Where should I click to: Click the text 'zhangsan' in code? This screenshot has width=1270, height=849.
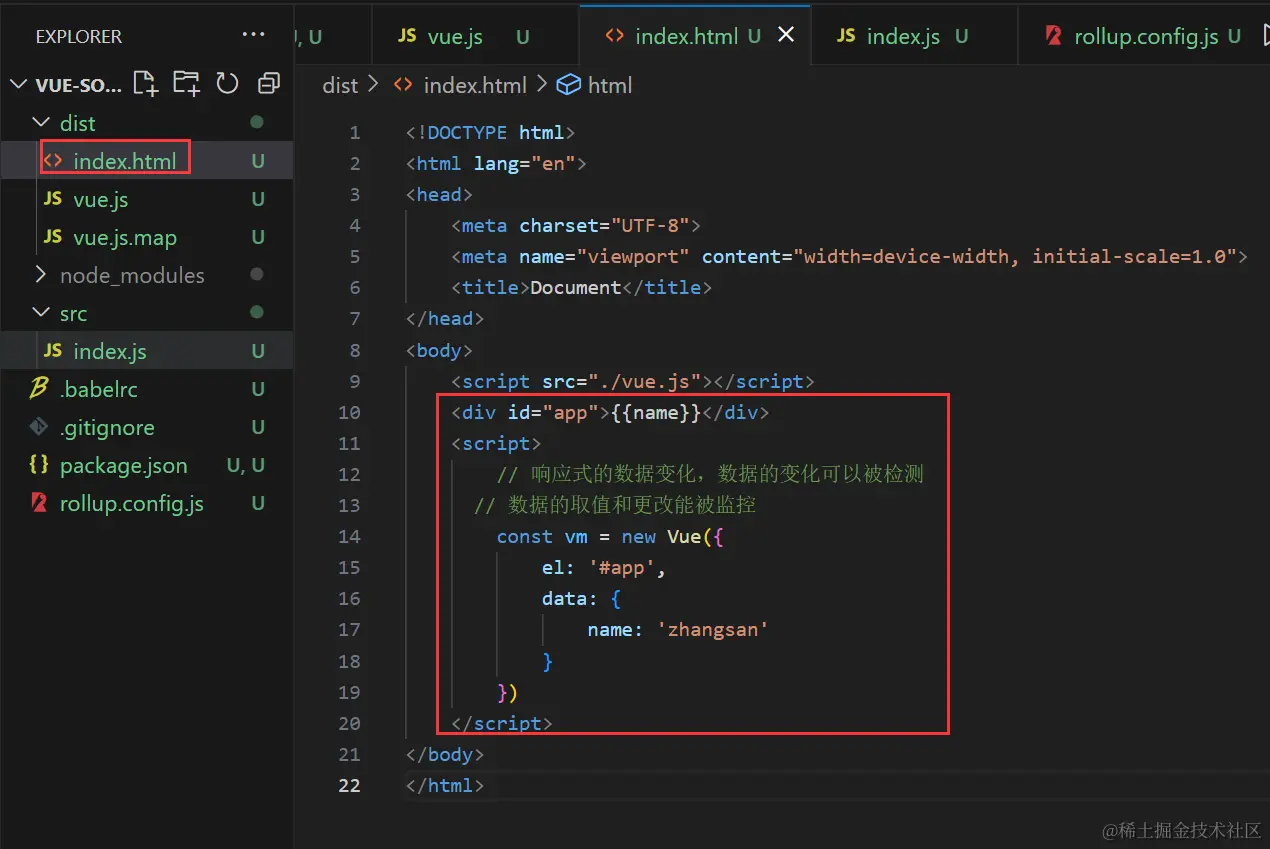click(x=713, y=629)
